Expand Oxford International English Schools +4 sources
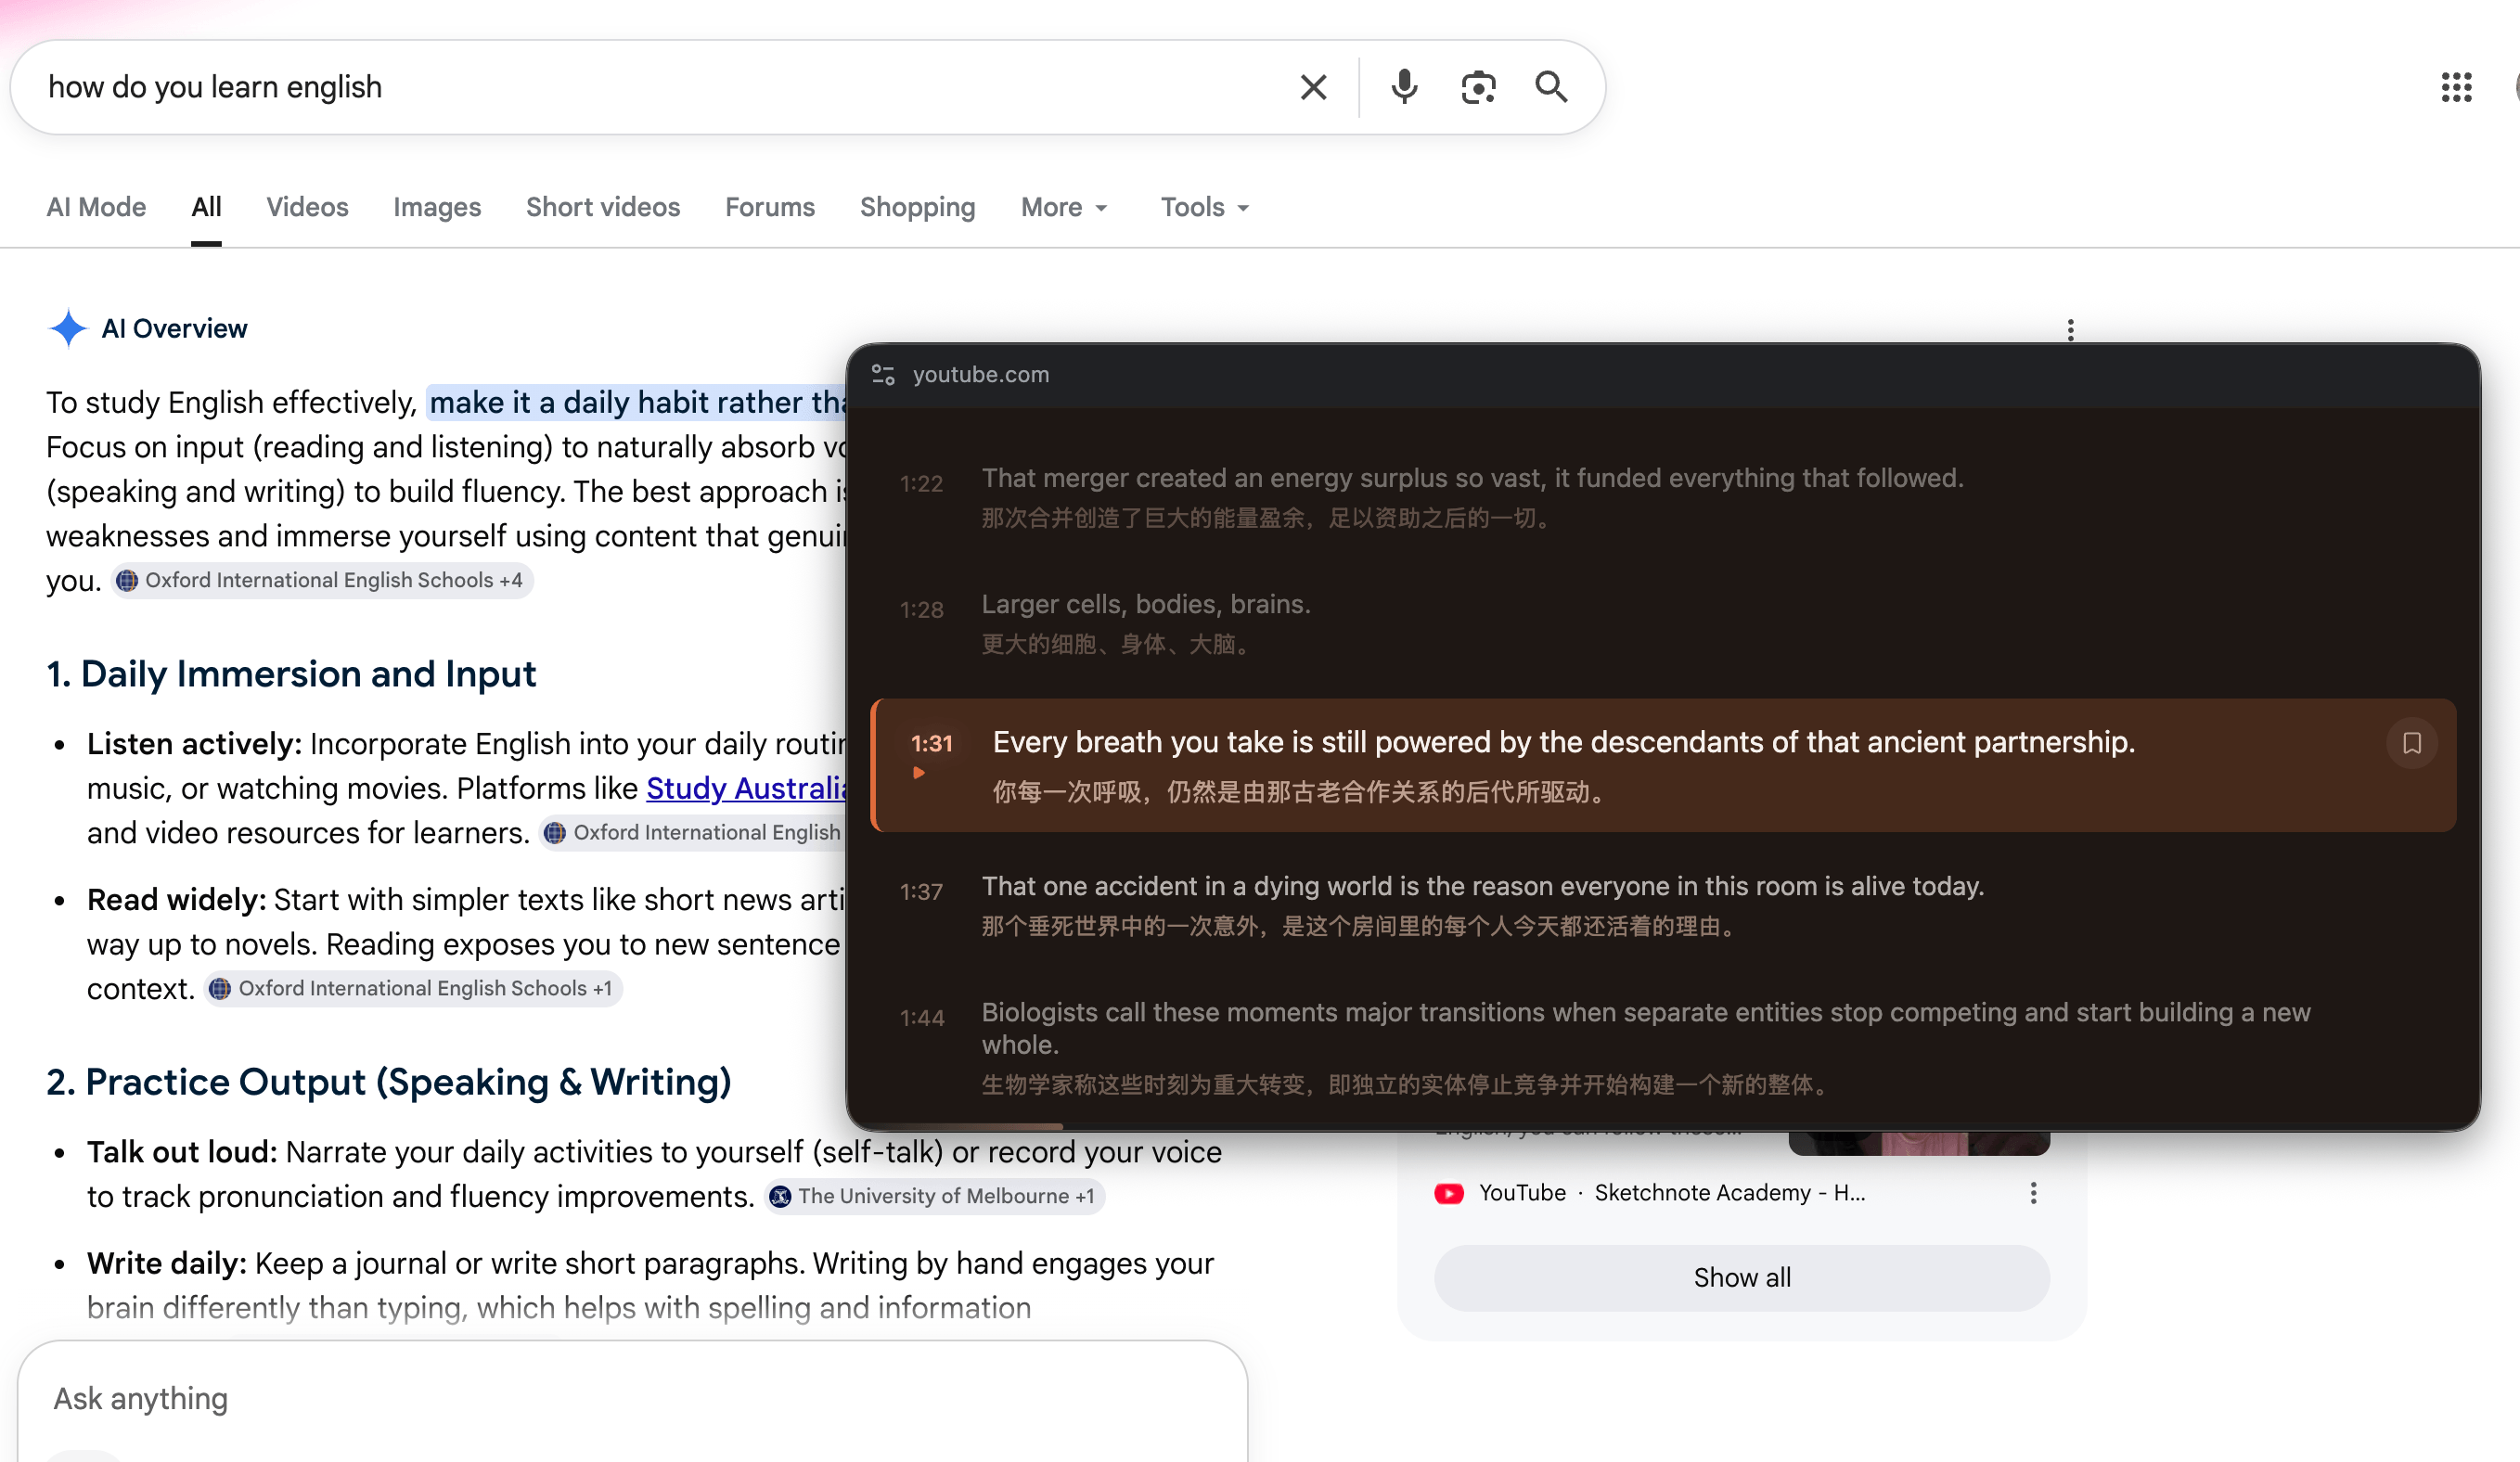Viewport: 2520px width, 1462px height. (322, 581)
